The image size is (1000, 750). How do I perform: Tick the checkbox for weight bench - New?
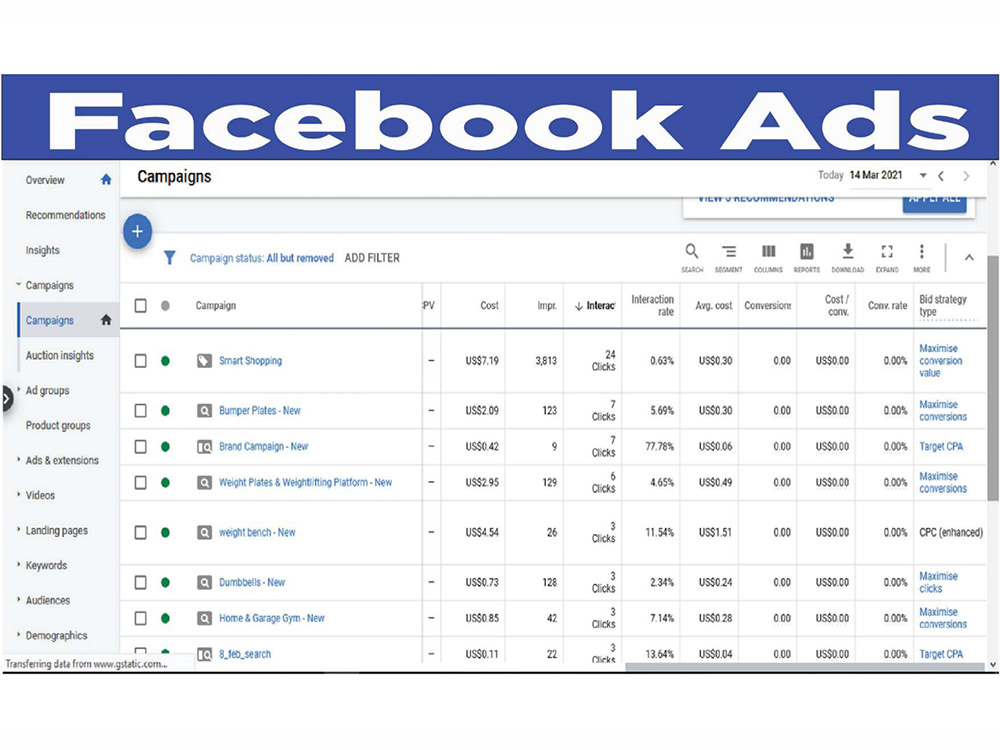[x=140, y=533]
